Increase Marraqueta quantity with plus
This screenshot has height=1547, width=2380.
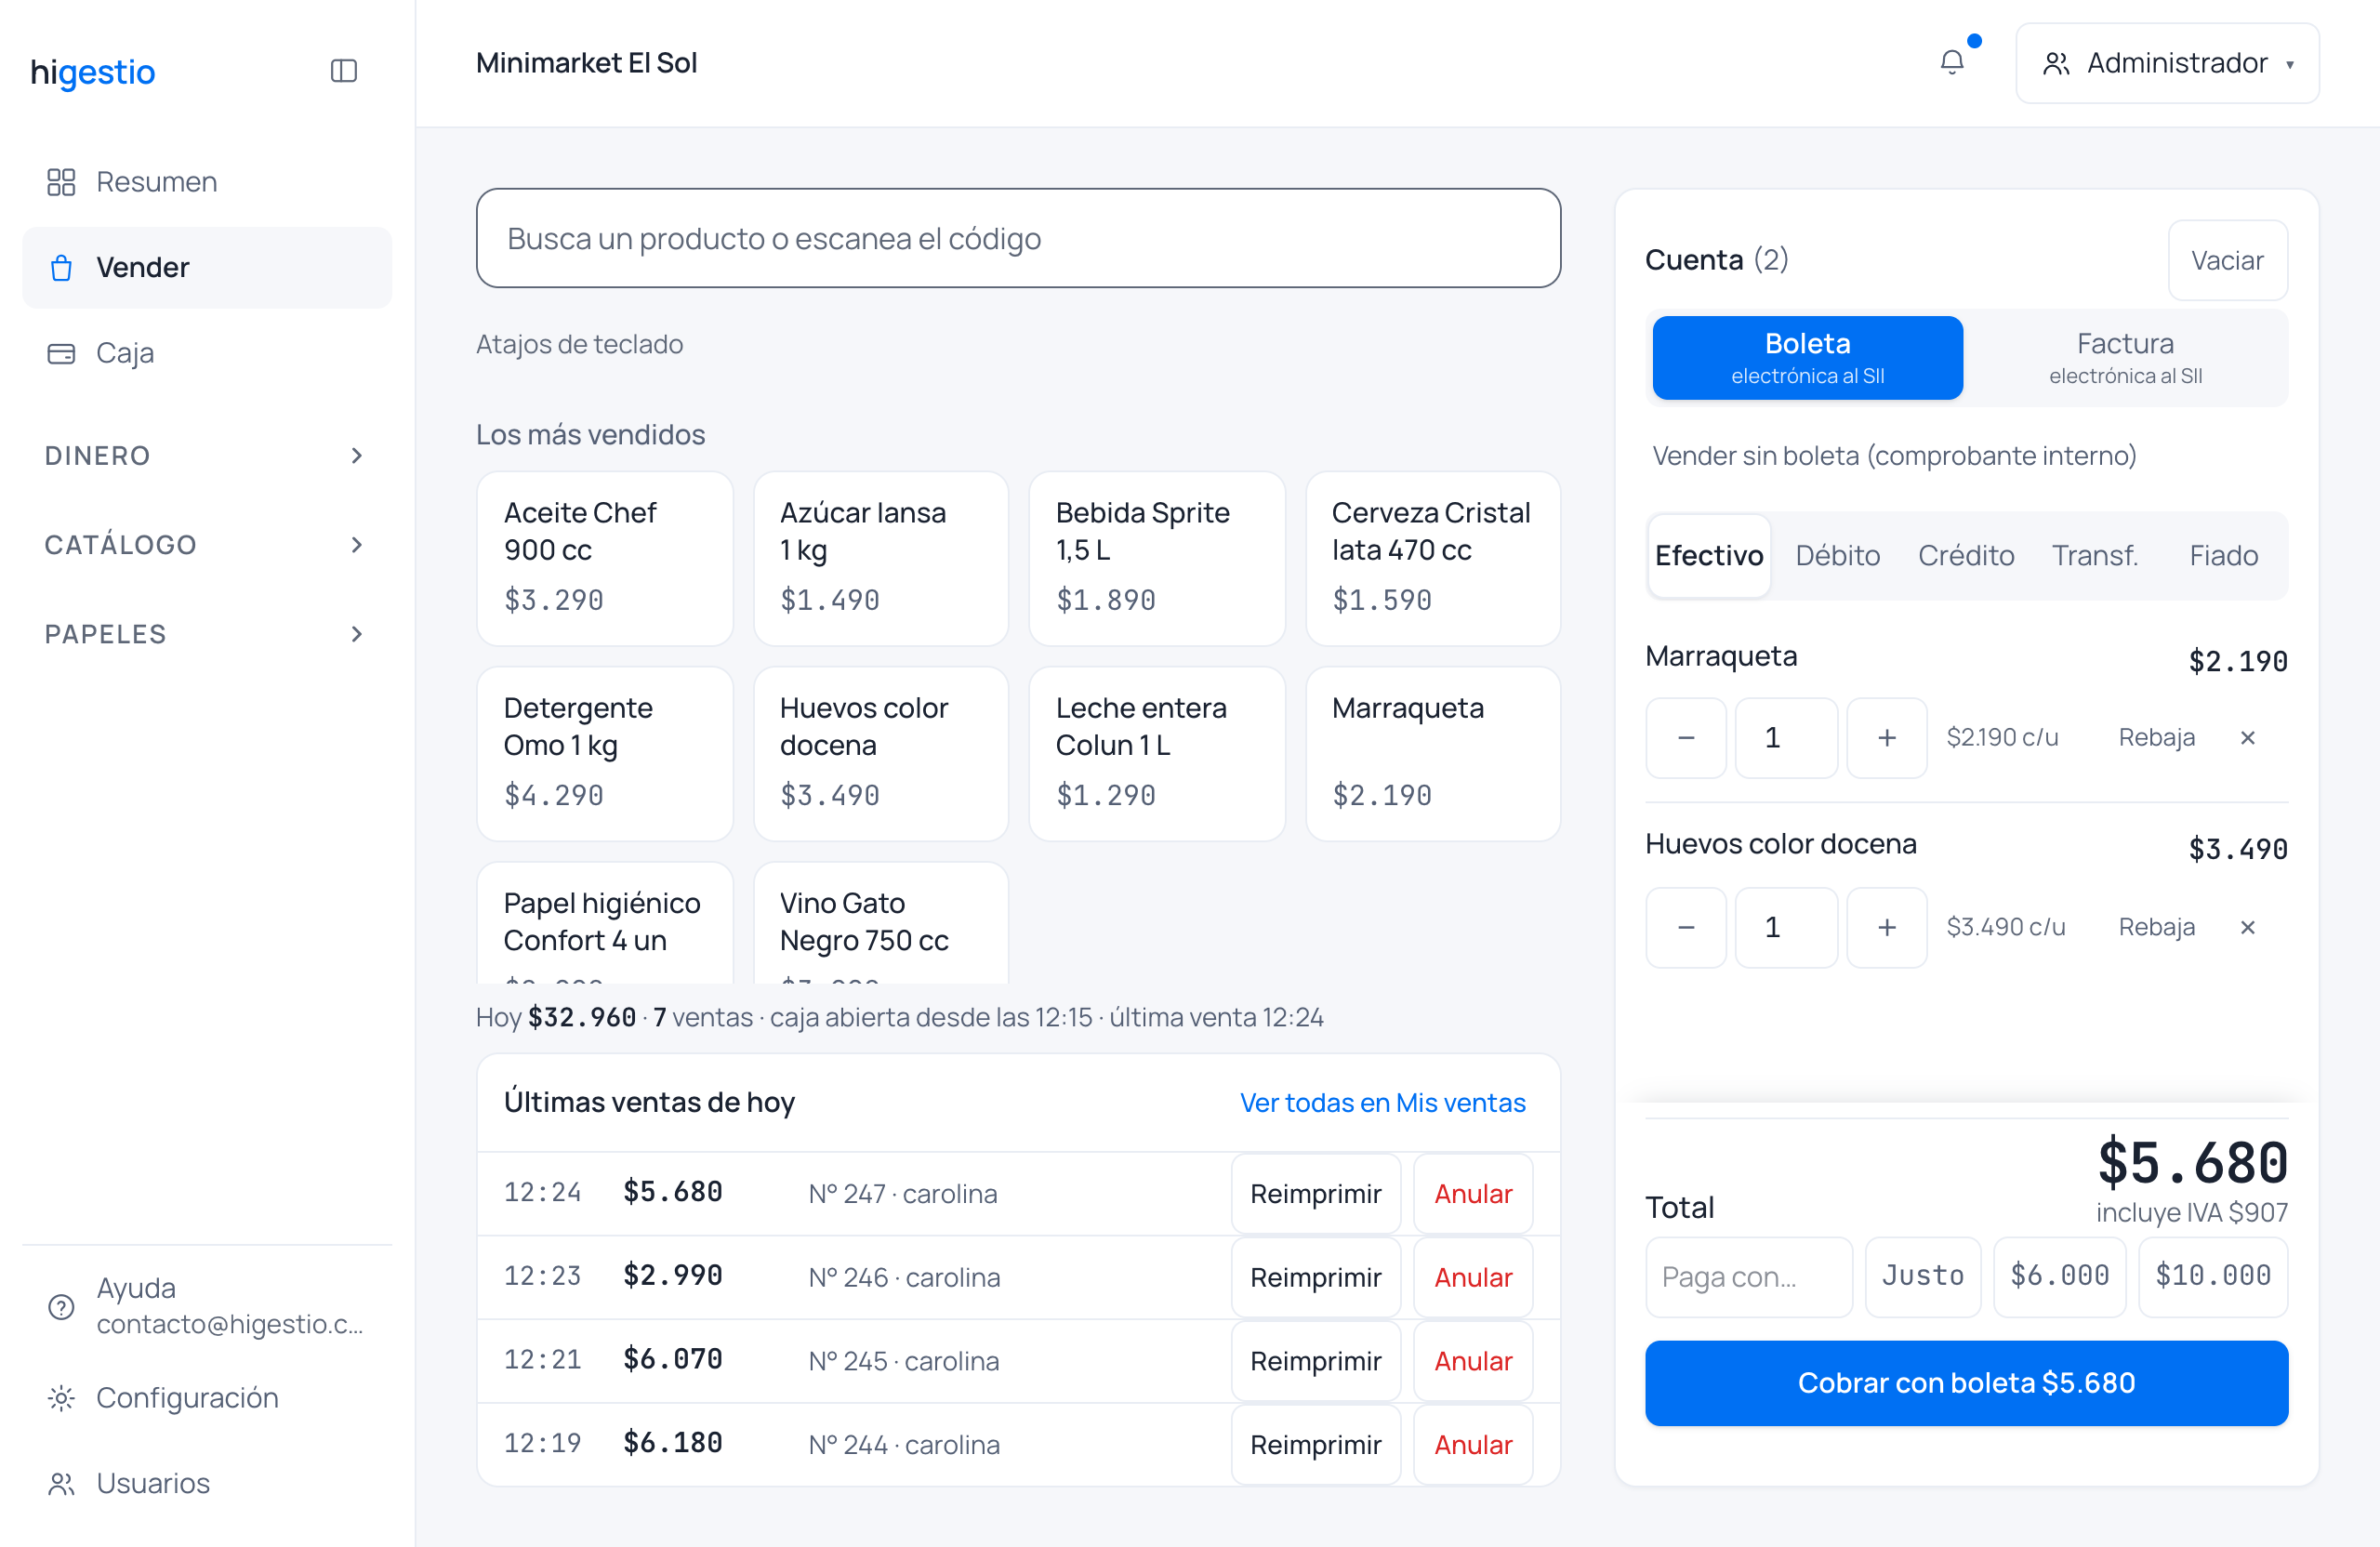tap(1886, 738)
